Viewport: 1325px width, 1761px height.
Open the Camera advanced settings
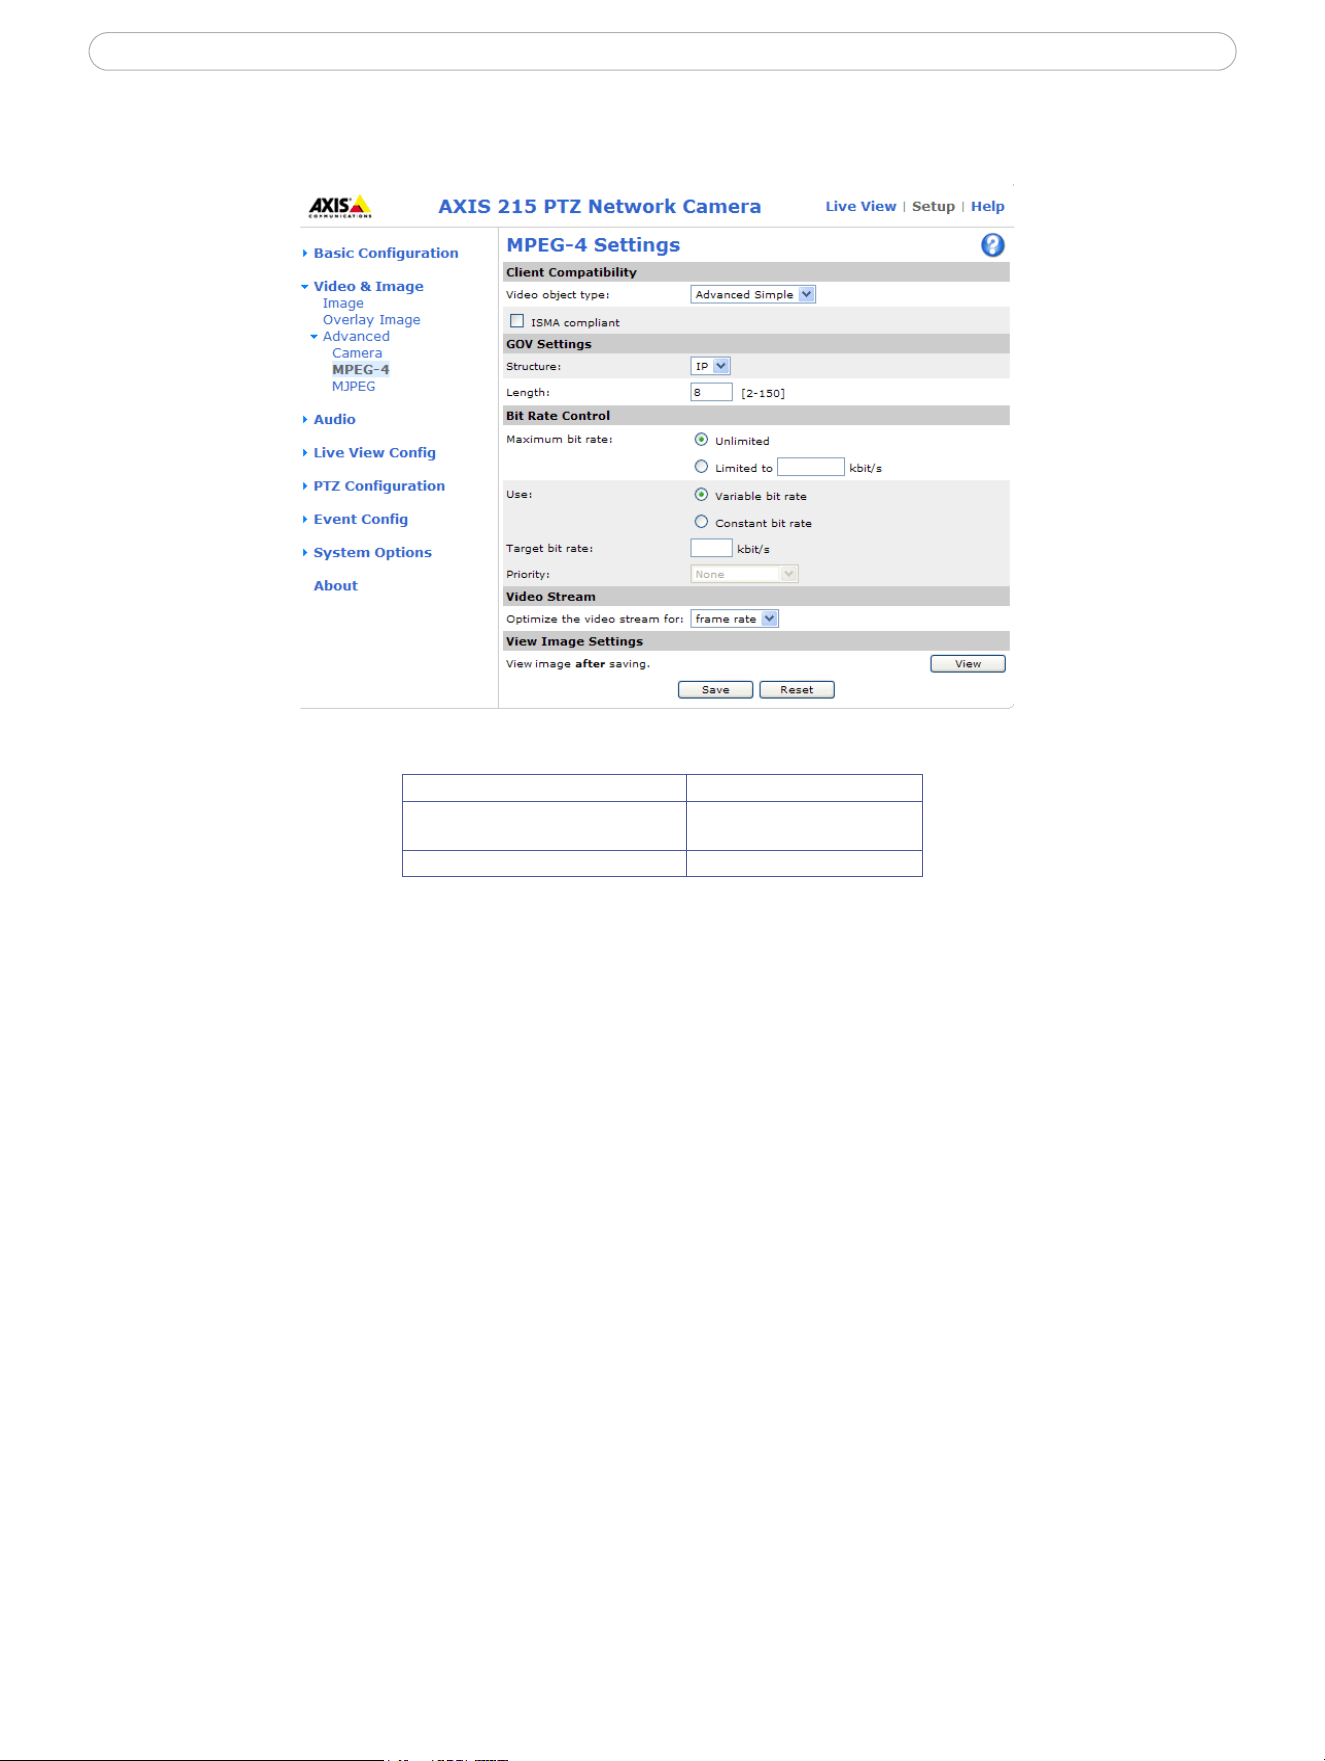tap(357, 353)
